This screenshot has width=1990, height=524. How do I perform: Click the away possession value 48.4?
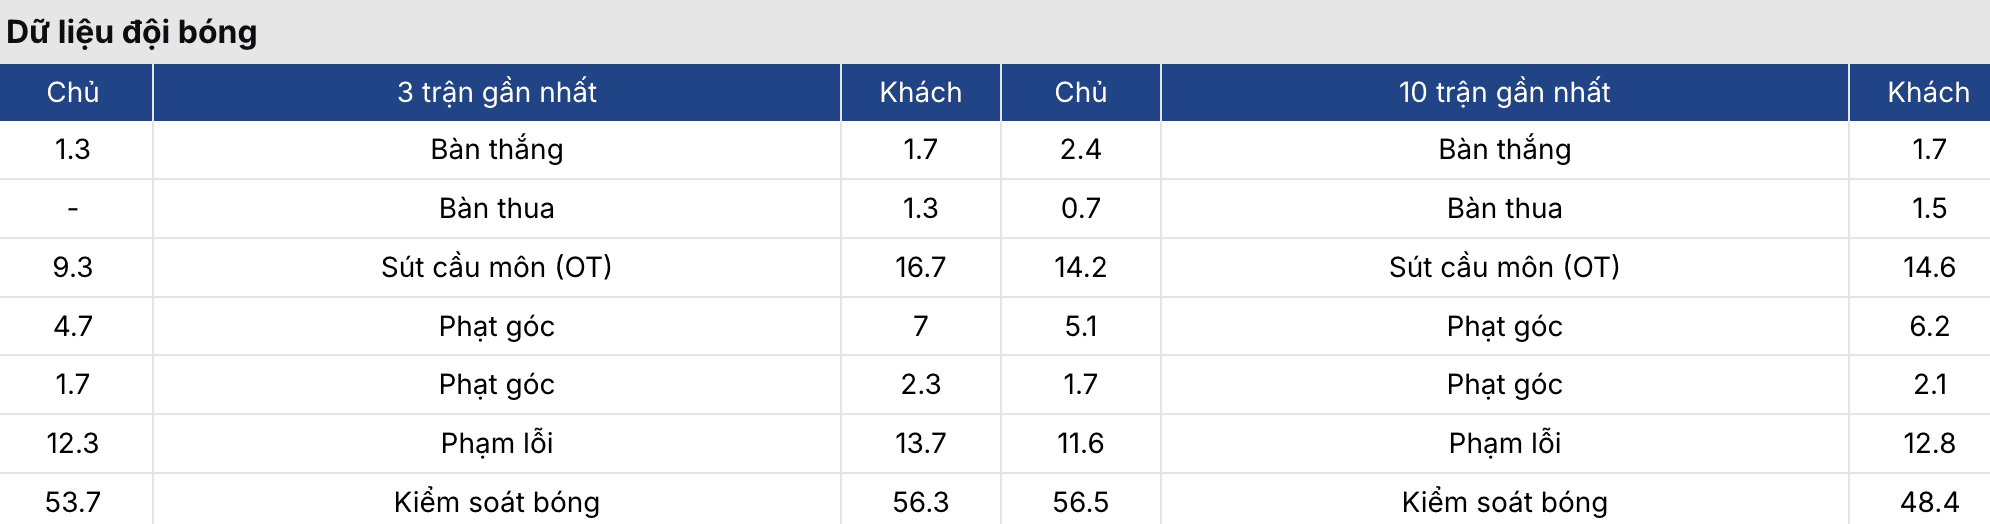click(1928, 501)
